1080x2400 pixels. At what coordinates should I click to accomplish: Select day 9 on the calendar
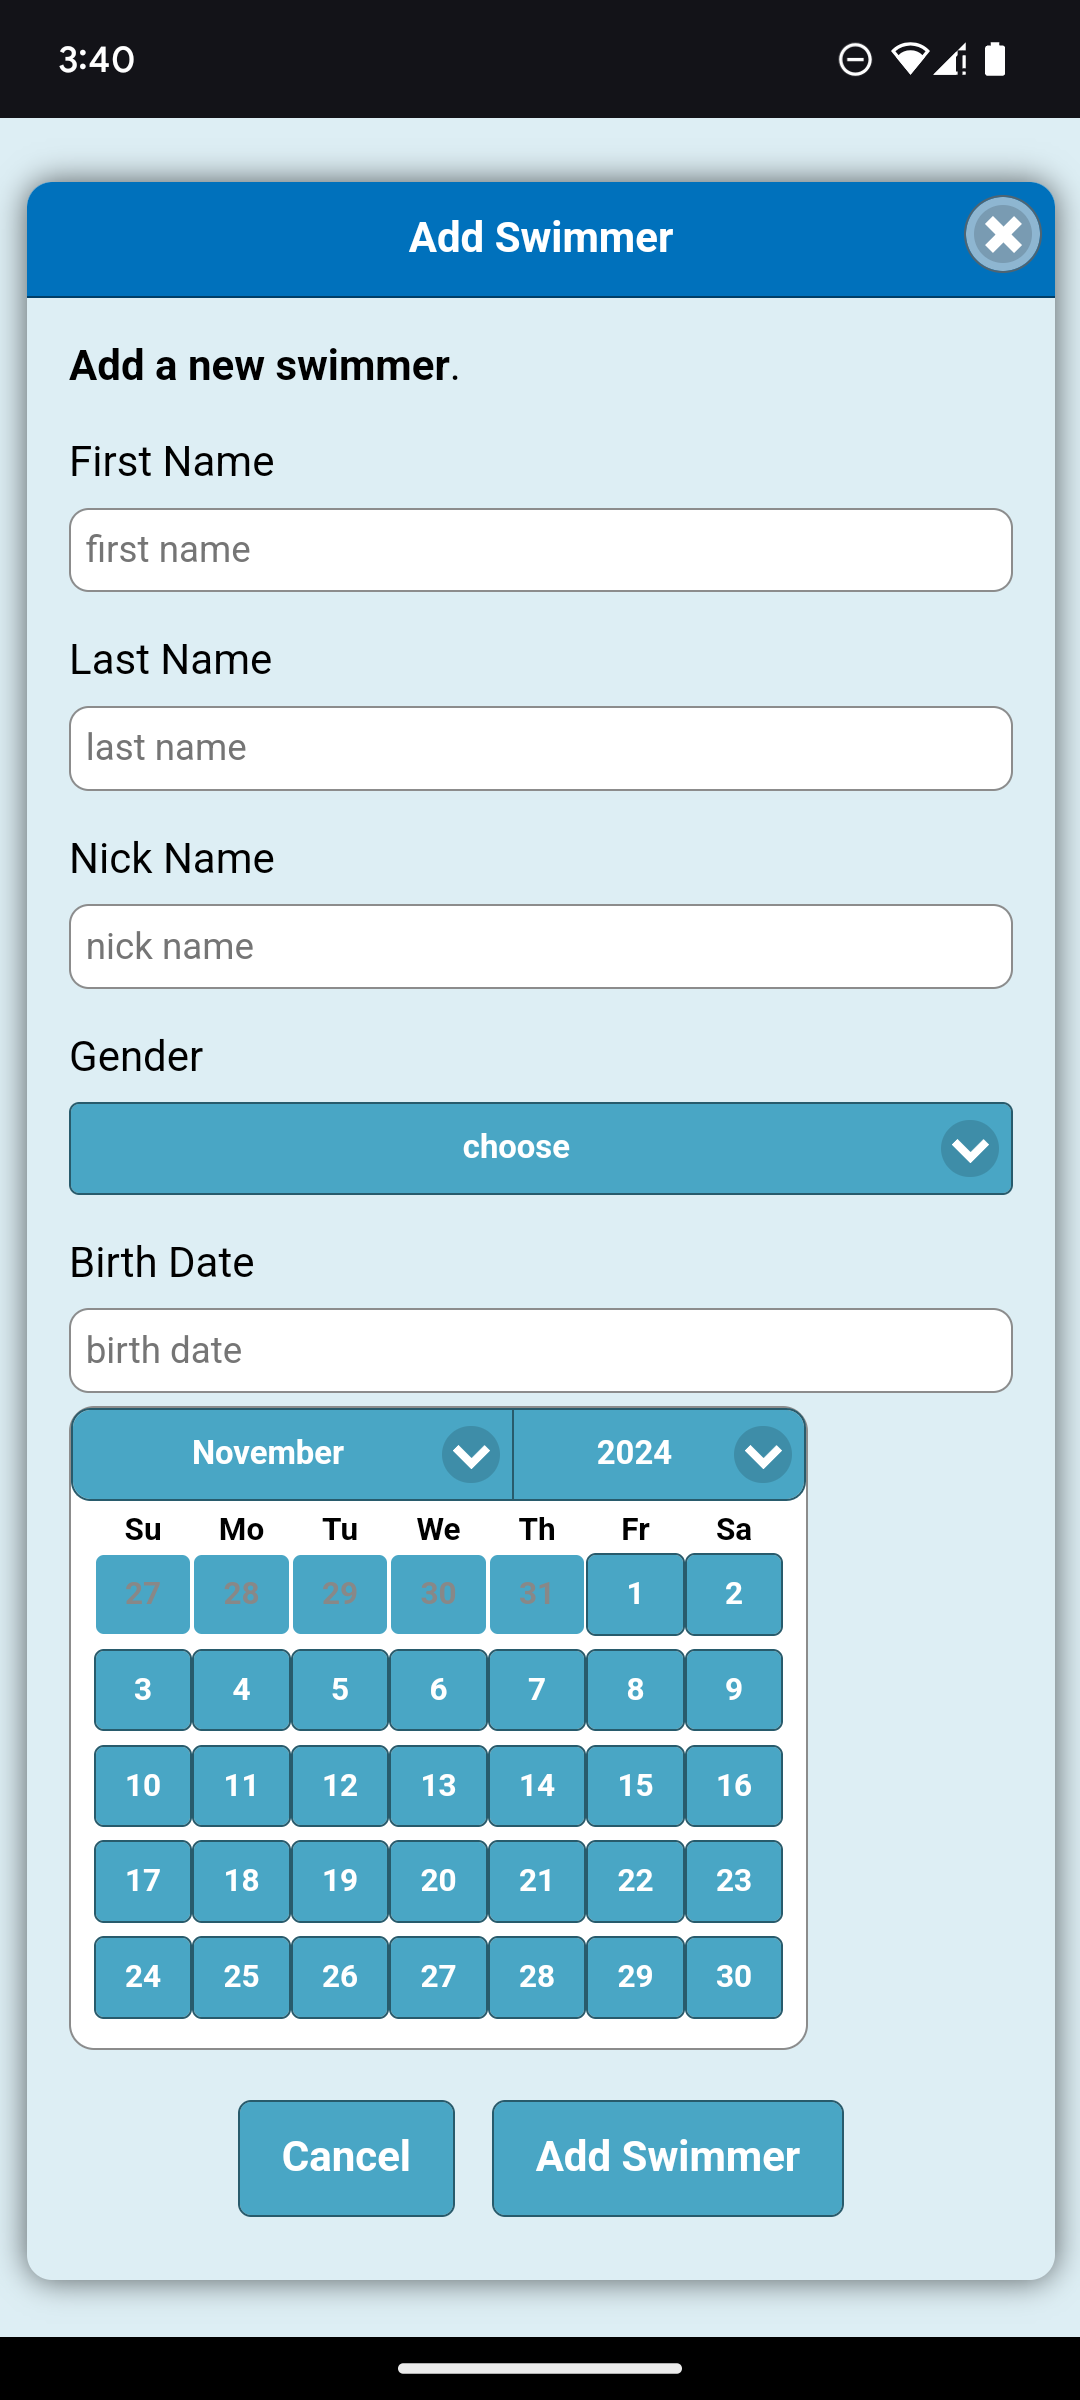coord(733,1689)
